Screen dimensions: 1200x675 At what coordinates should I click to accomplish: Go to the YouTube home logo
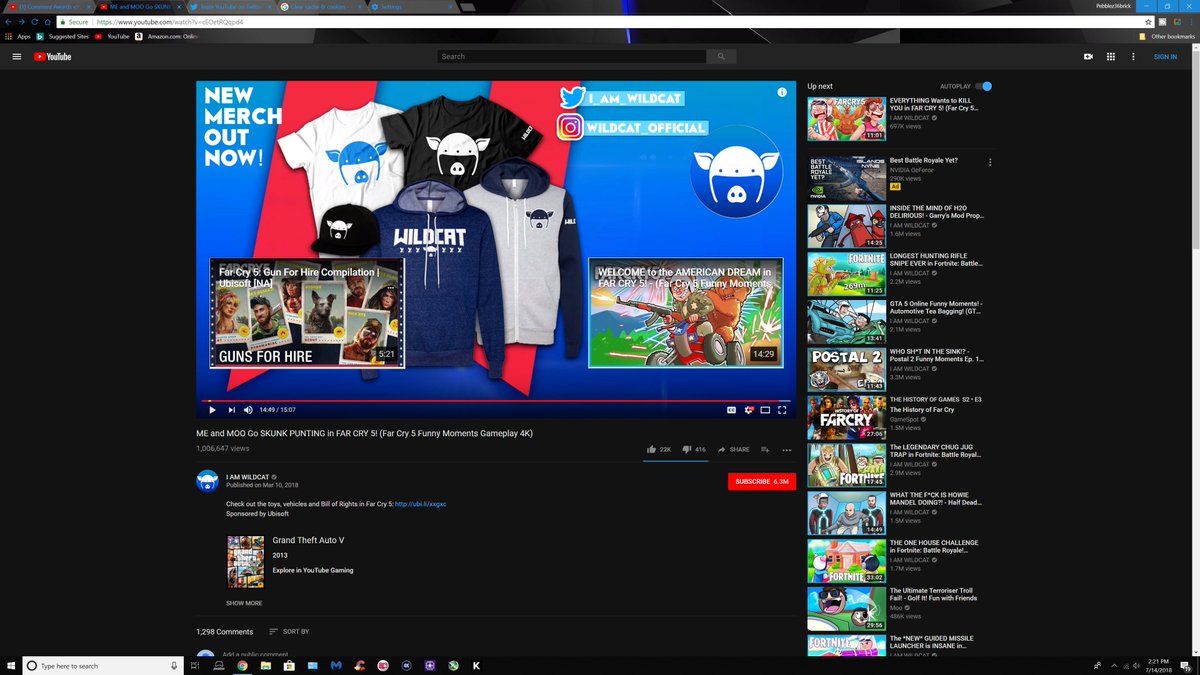52,57
